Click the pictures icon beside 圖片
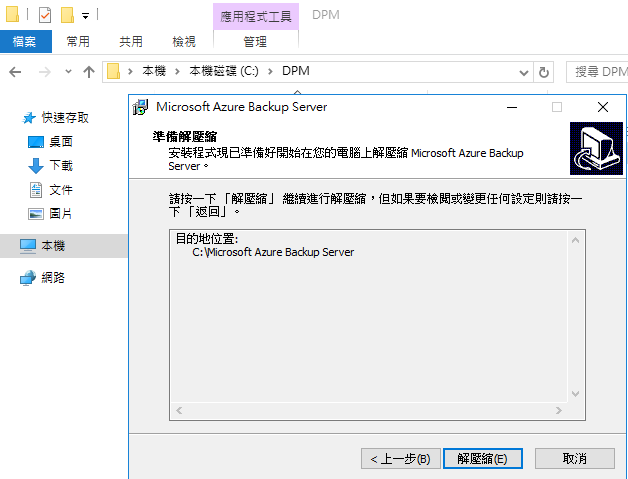The image size is (628, 479). pos(36,214)
